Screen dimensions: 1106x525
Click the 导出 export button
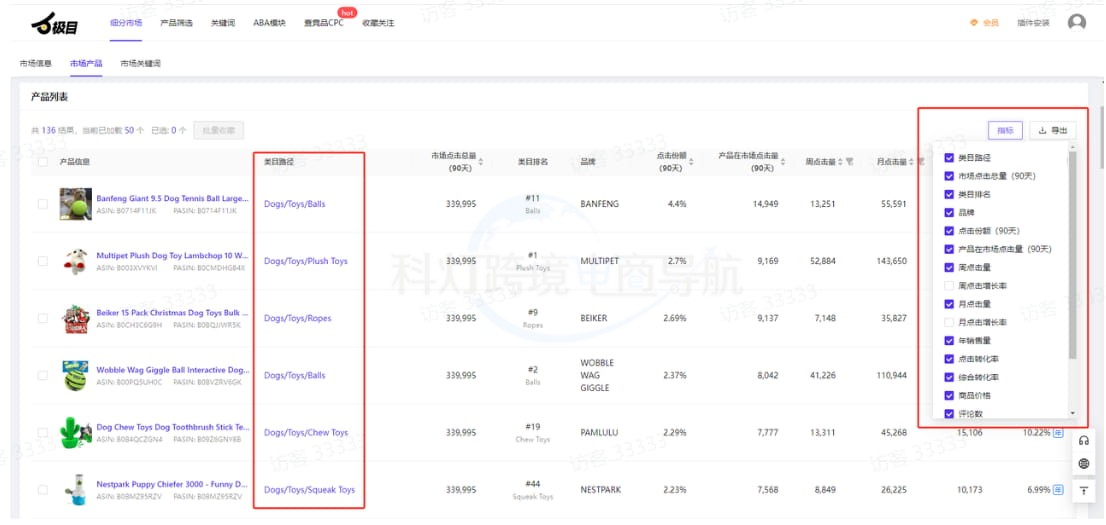pos(1053,130)
